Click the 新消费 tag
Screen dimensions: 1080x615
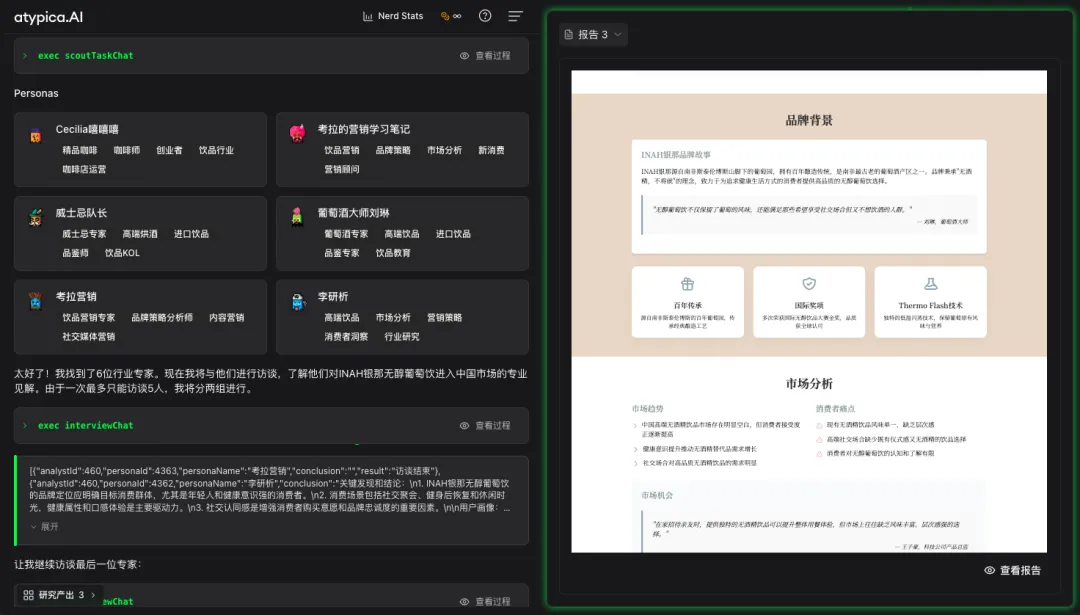point(491,150)
